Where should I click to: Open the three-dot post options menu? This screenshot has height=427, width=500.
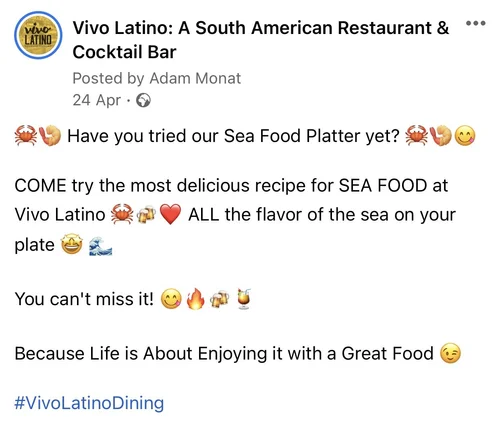pos(476,23)
